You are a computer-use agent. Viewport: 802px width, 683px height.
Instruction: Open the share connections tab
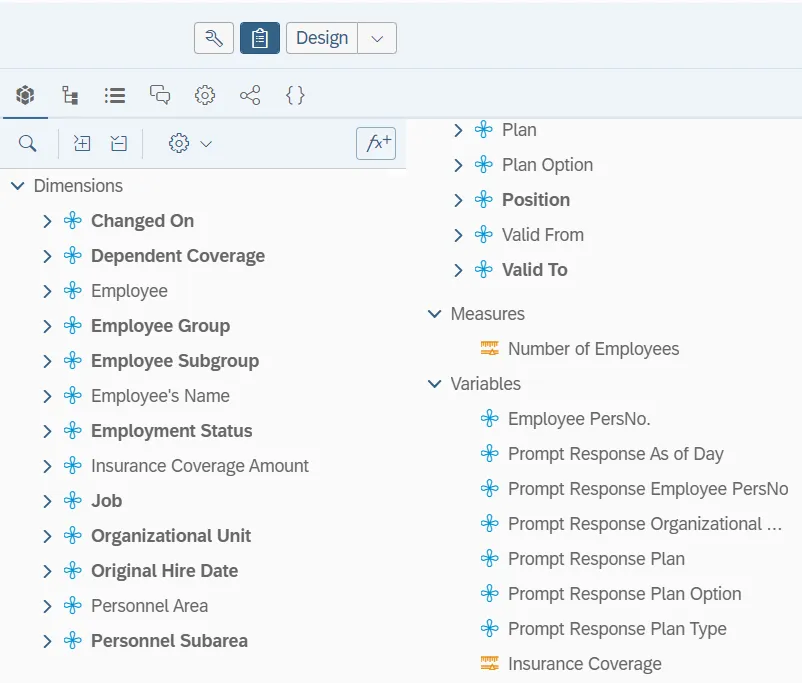[x=250, y=95]
